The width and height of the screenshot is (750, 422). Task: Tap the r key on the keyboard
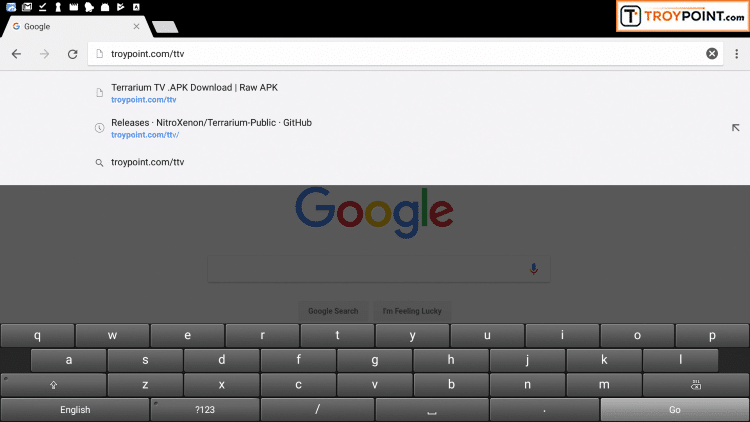click(263, 335)
